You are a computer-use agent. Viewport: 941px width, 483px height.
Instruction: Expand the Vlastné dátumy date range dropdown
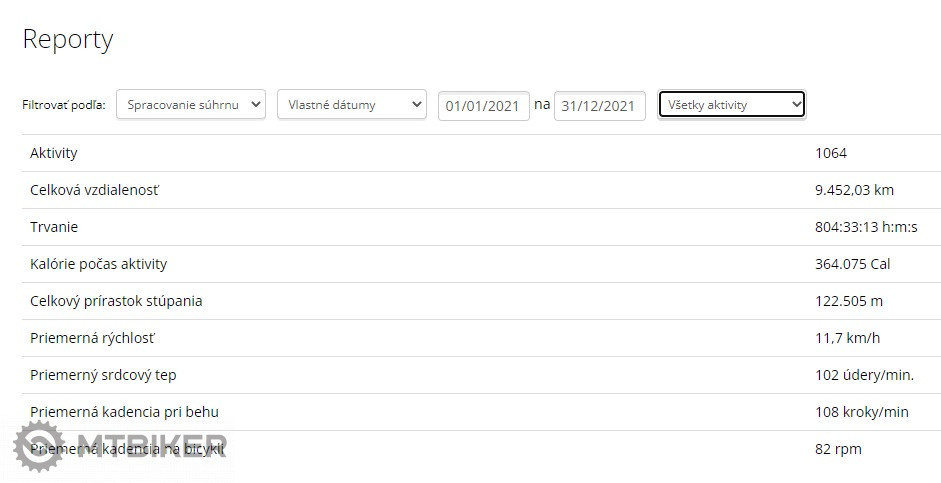(x=351, y=104)
